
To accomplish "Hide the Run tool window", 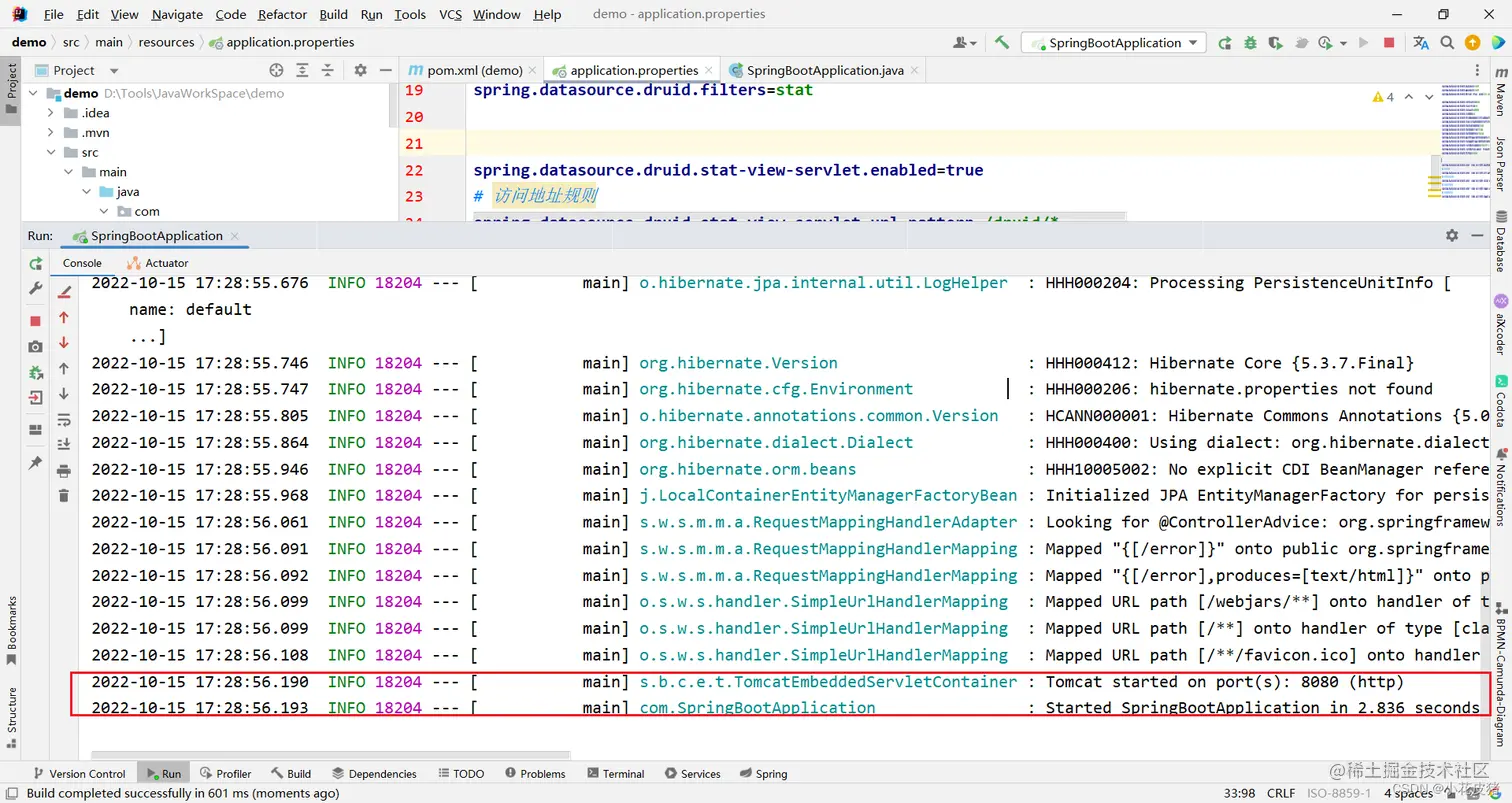I will click(x=1478, y=235).
